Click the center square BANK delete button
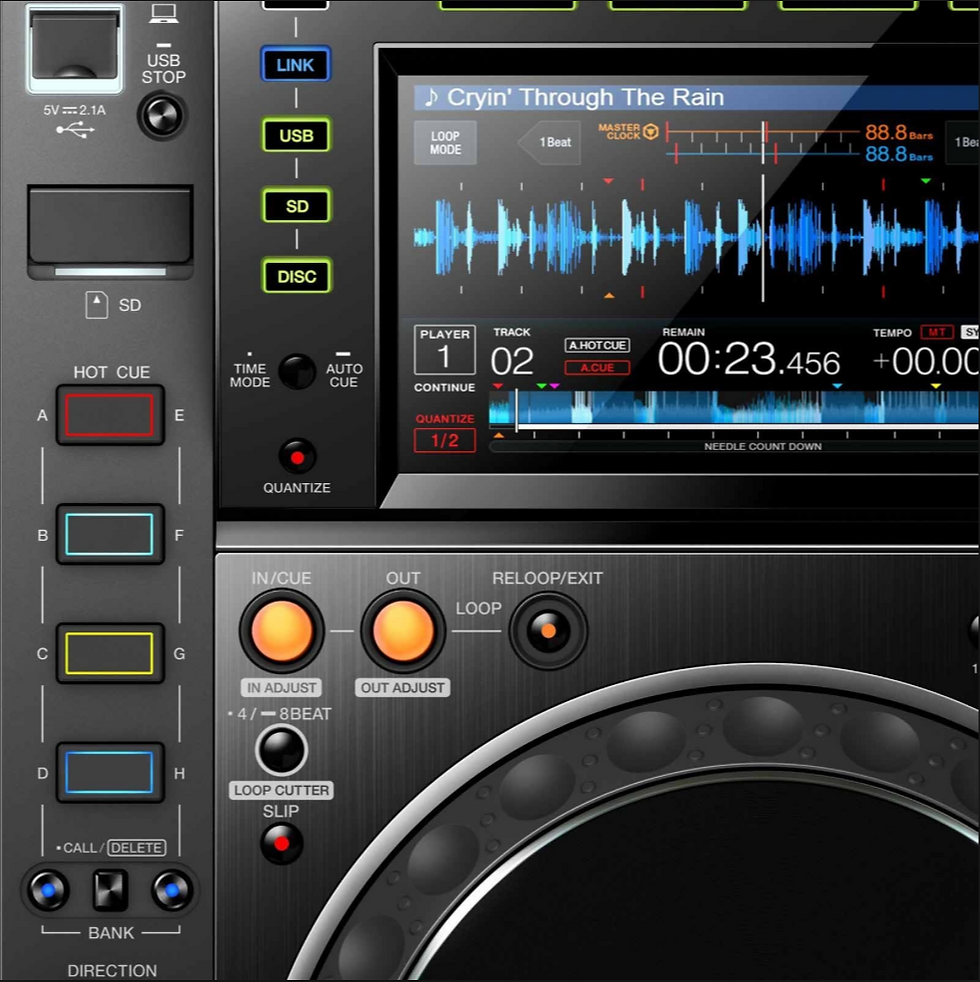980x982 pixels. click(110, 890)
